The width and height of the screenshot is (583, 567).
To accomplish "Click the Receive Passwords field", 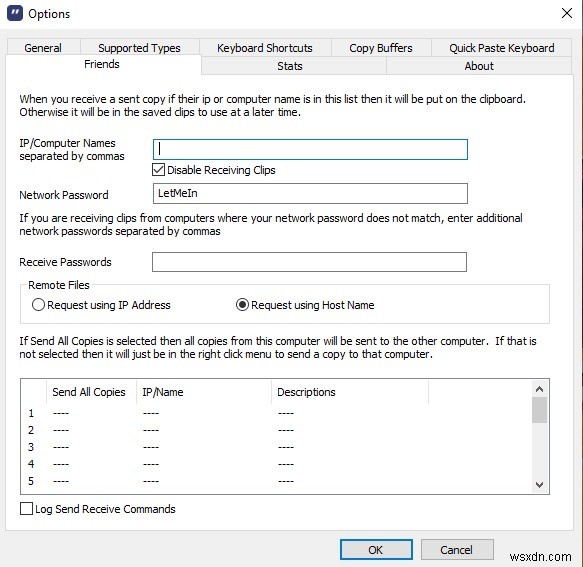I will [309, 262].
